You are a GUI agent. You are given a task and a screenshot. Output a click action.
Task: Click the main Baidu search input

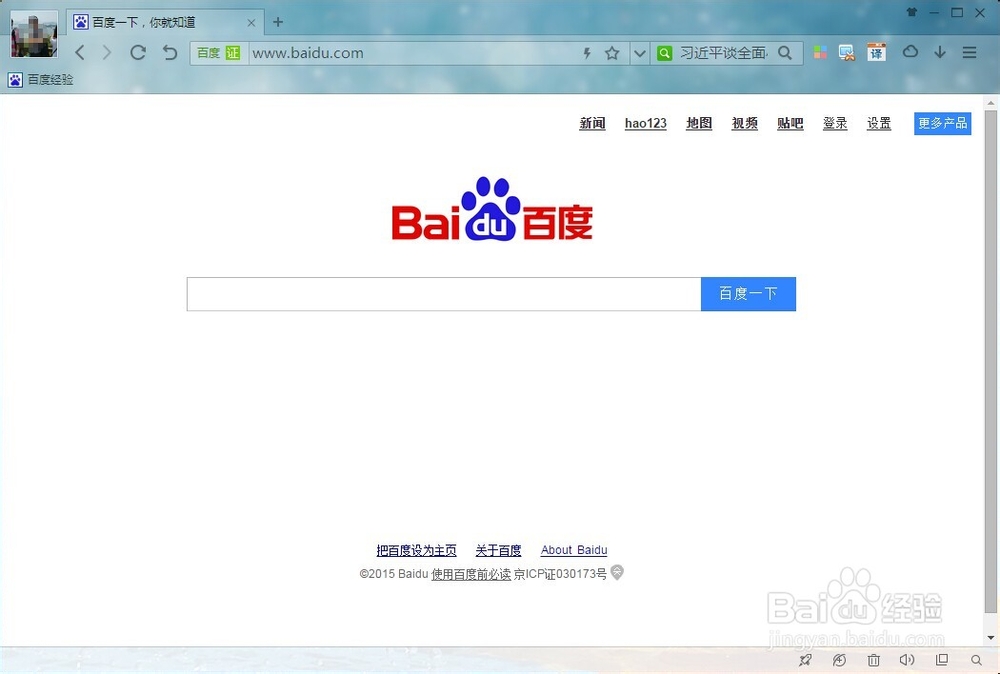pos(444,294)
